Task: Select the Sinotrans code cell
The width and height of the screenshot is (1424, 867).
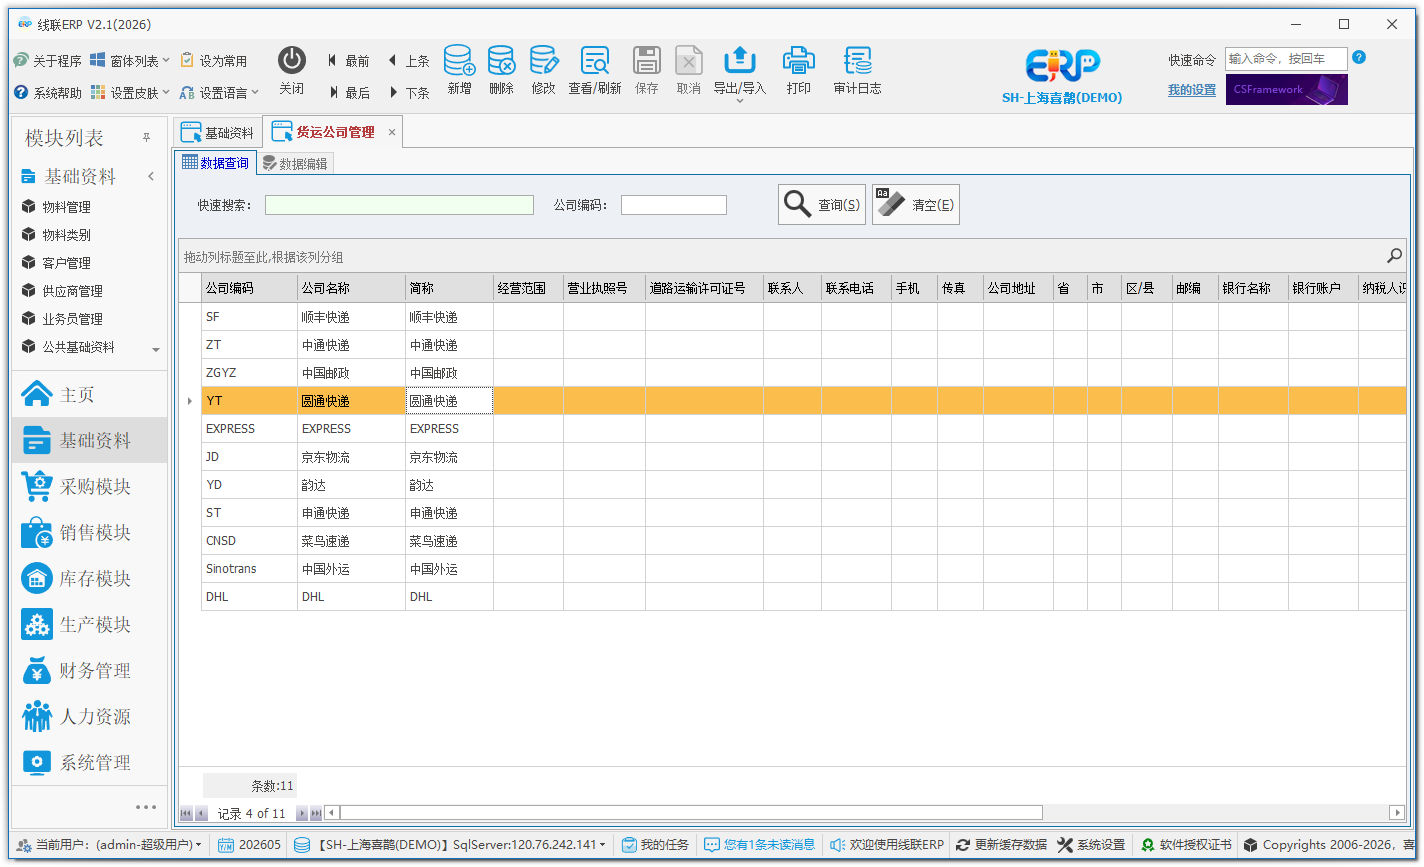Action: [250, 569]
